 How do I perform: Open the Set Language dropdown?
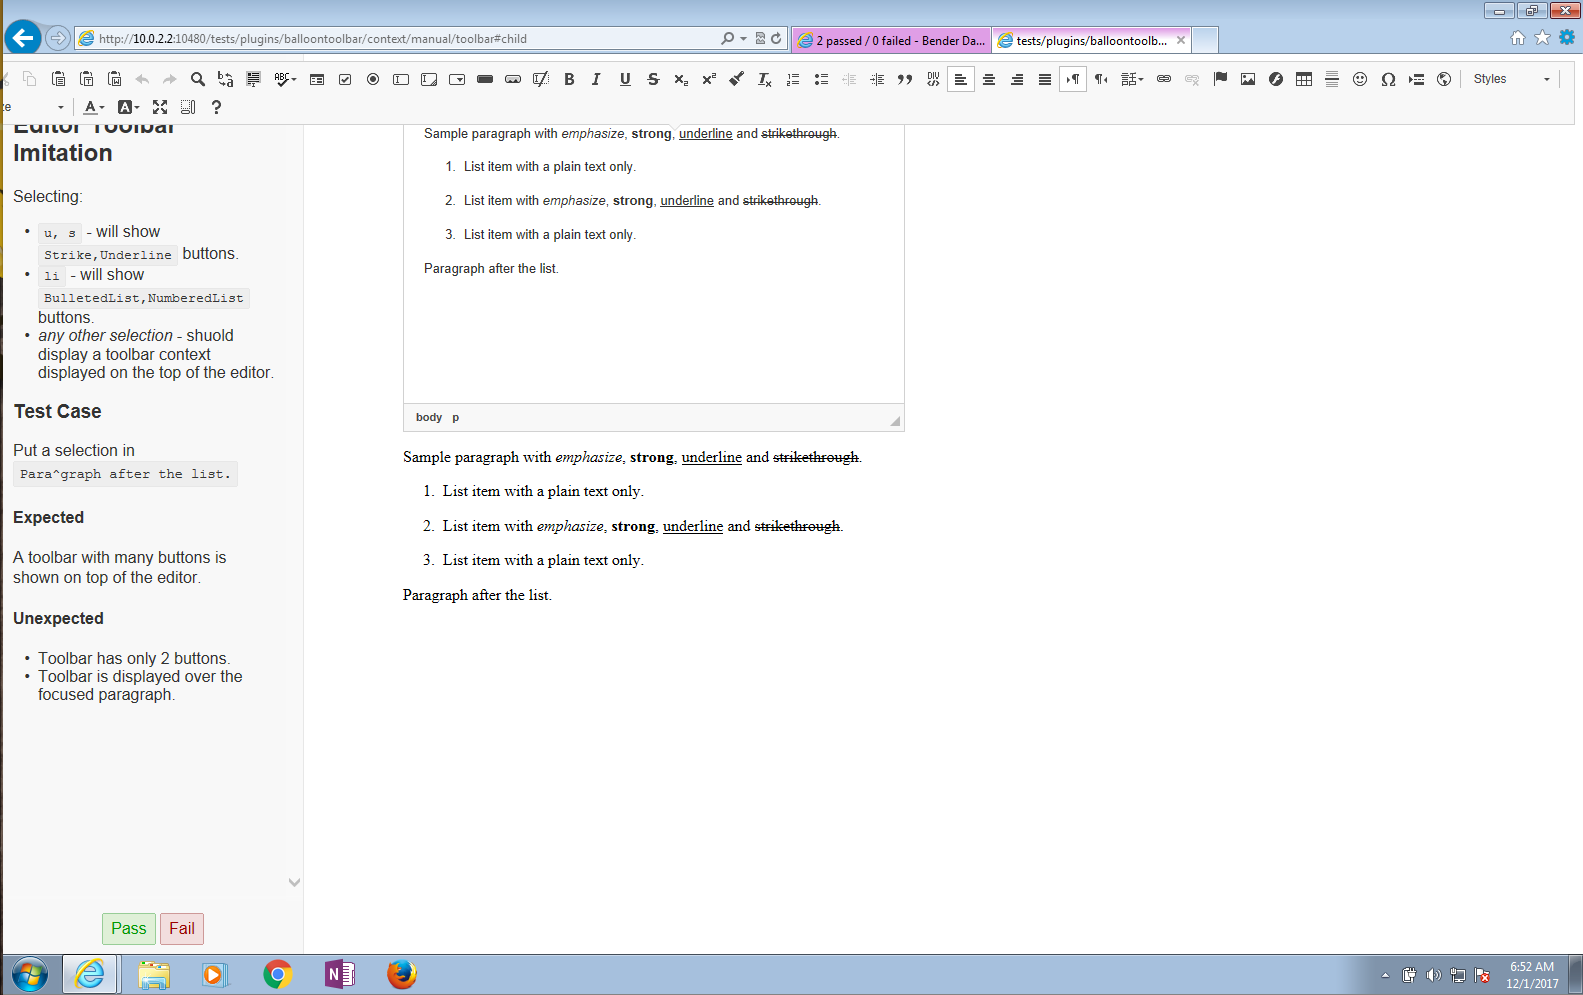pyautogui.click(x=1132, y=79)
